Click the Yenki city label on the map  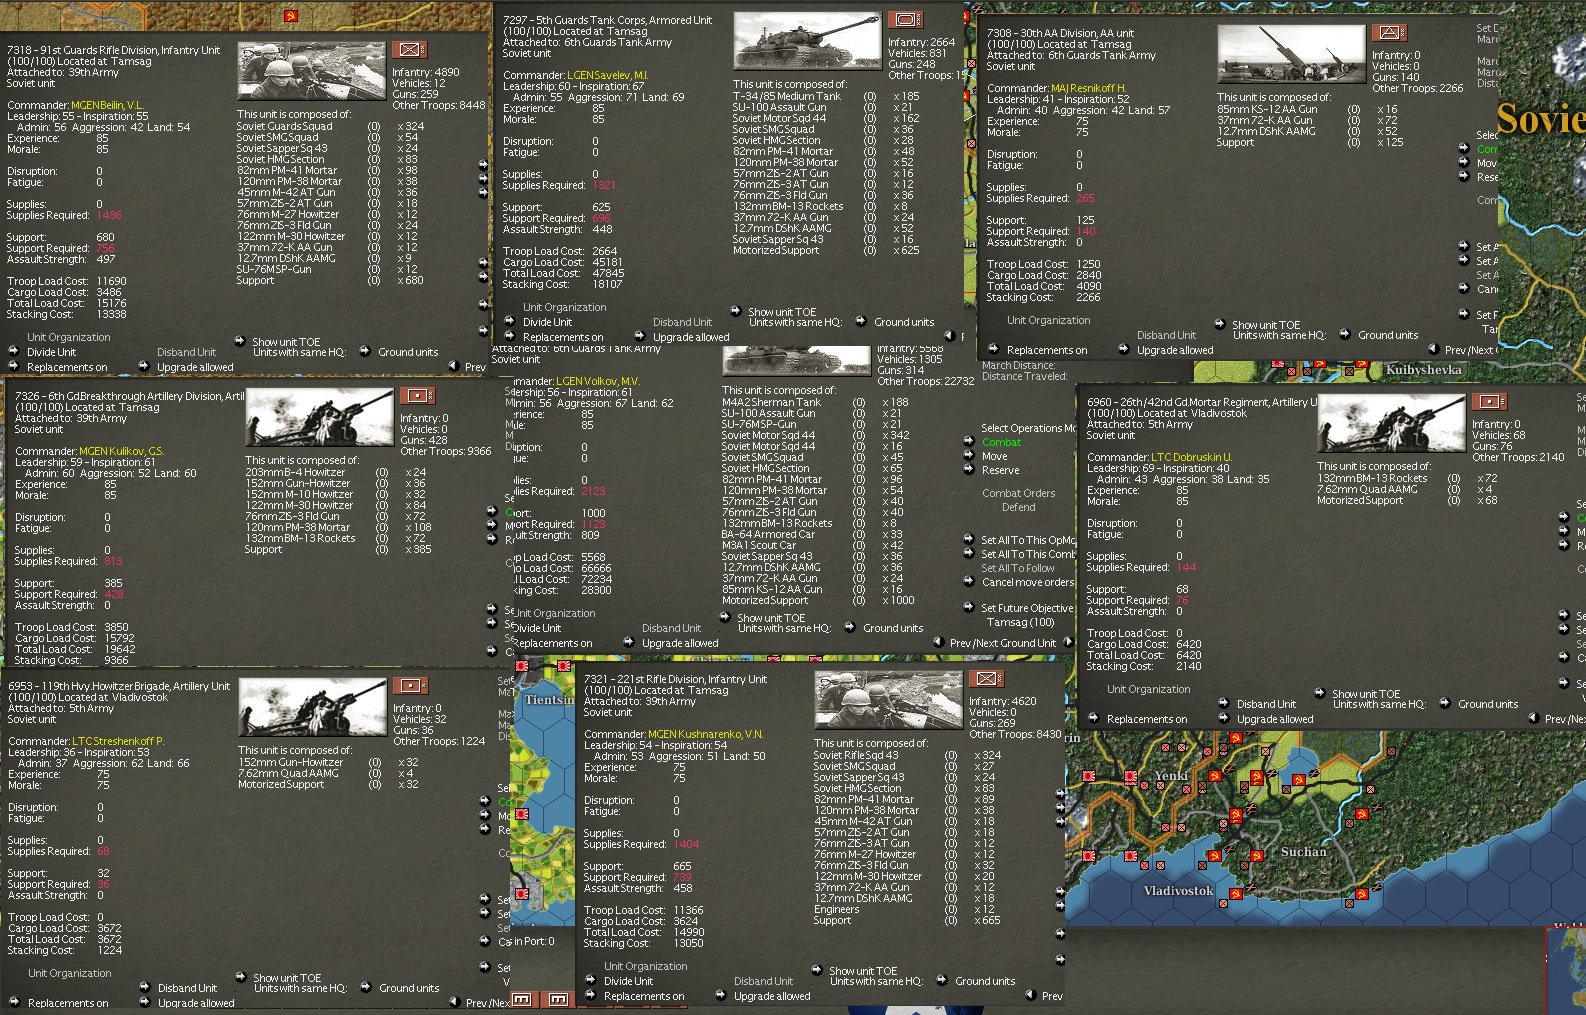(x=1171, y=776)
